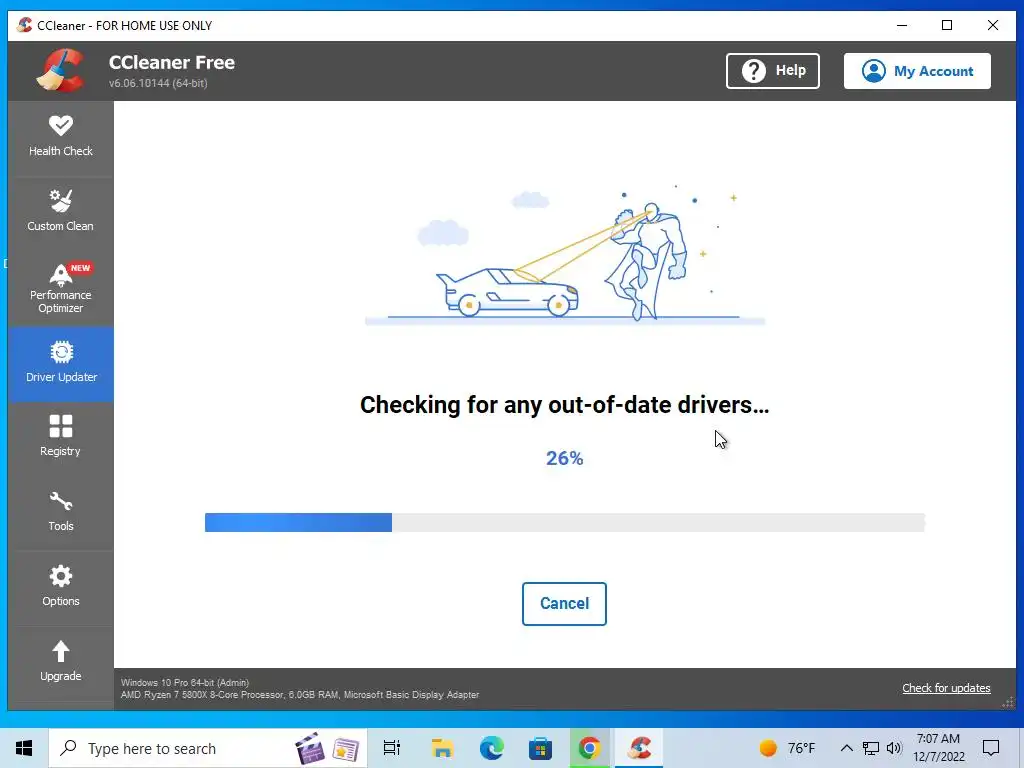Select Driver Updater in the sidebar
The width and height of the screenshot is (1024, 768).
click(x=61, y=364)
